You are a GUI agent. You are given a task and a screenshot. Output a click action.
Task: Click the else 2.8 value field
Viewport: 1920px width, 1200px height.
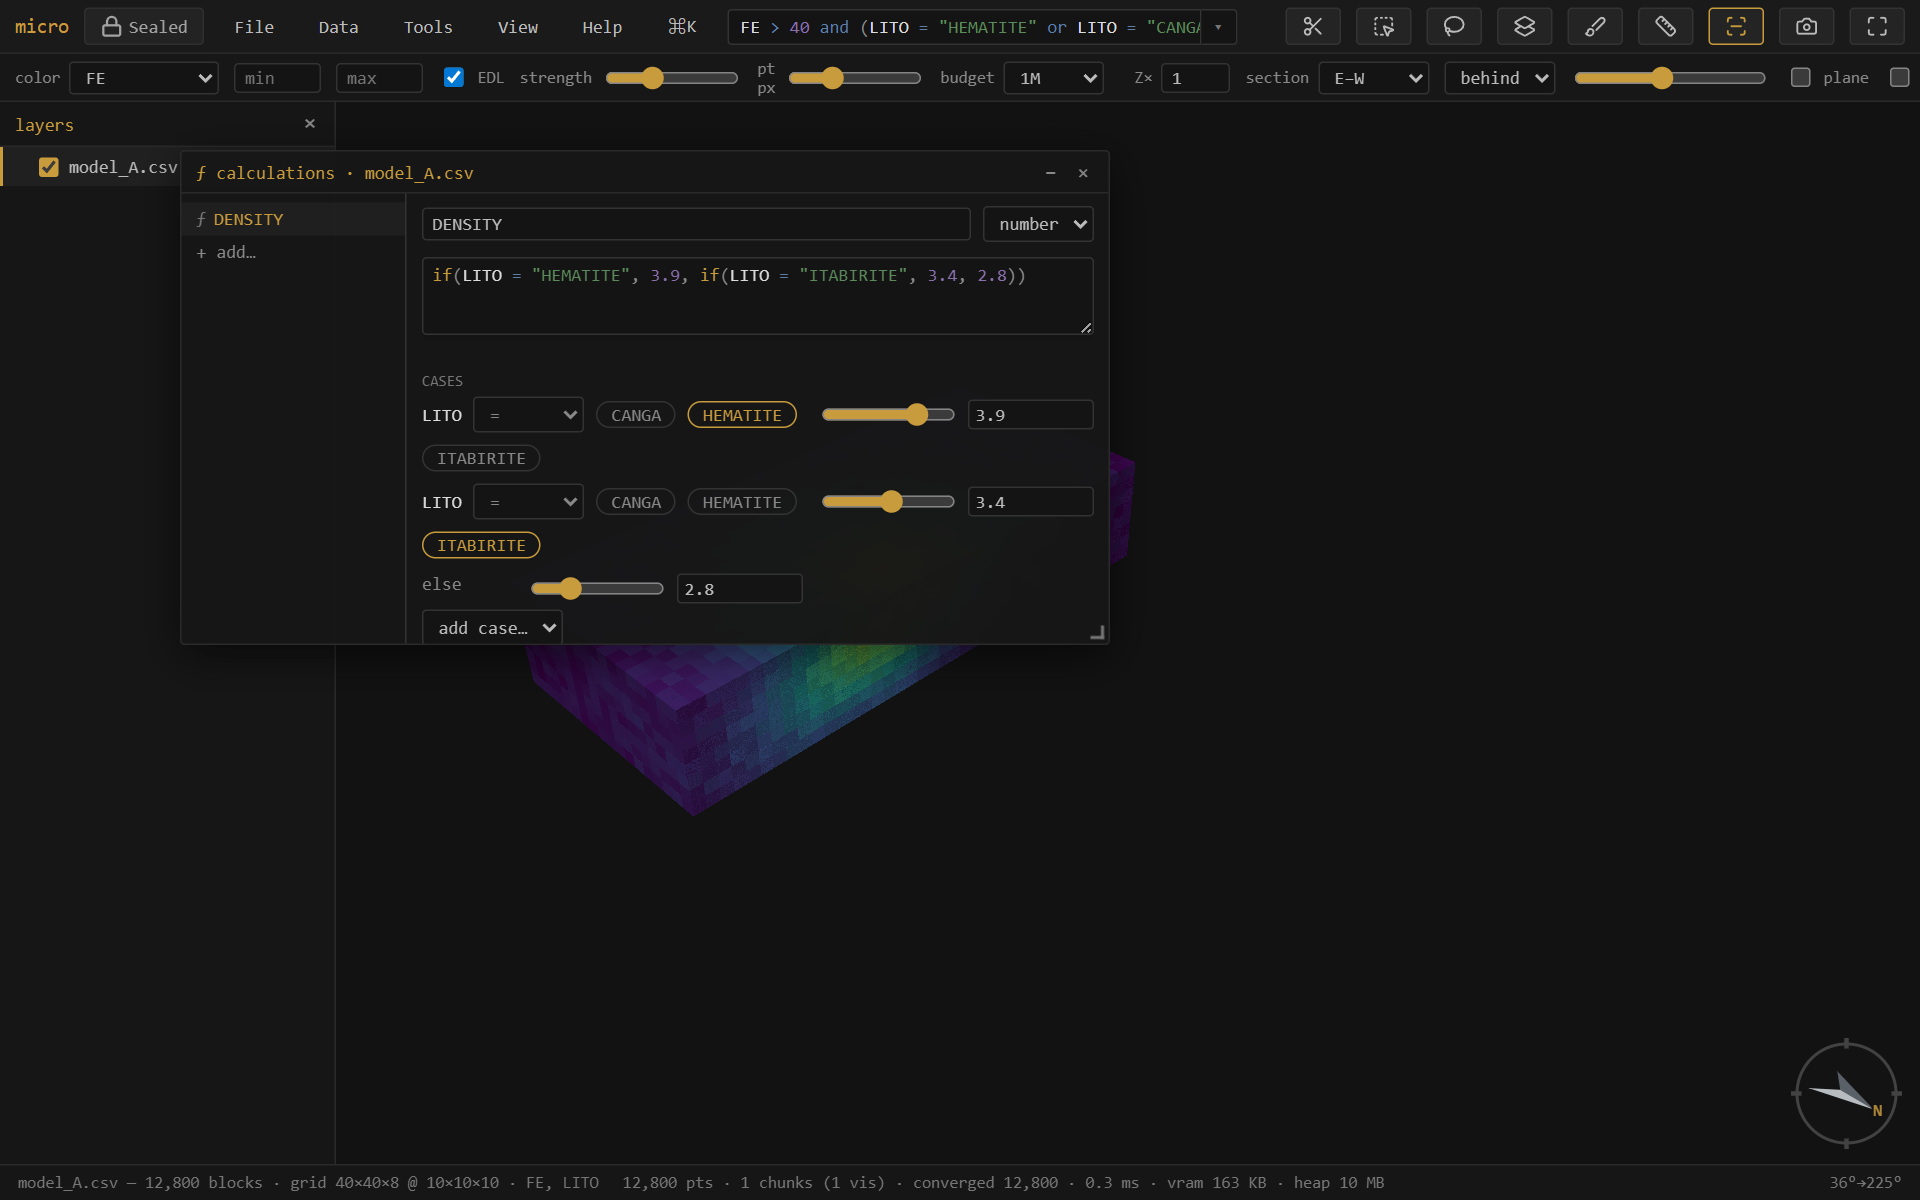pyautogui.click(x=739, y=589)
